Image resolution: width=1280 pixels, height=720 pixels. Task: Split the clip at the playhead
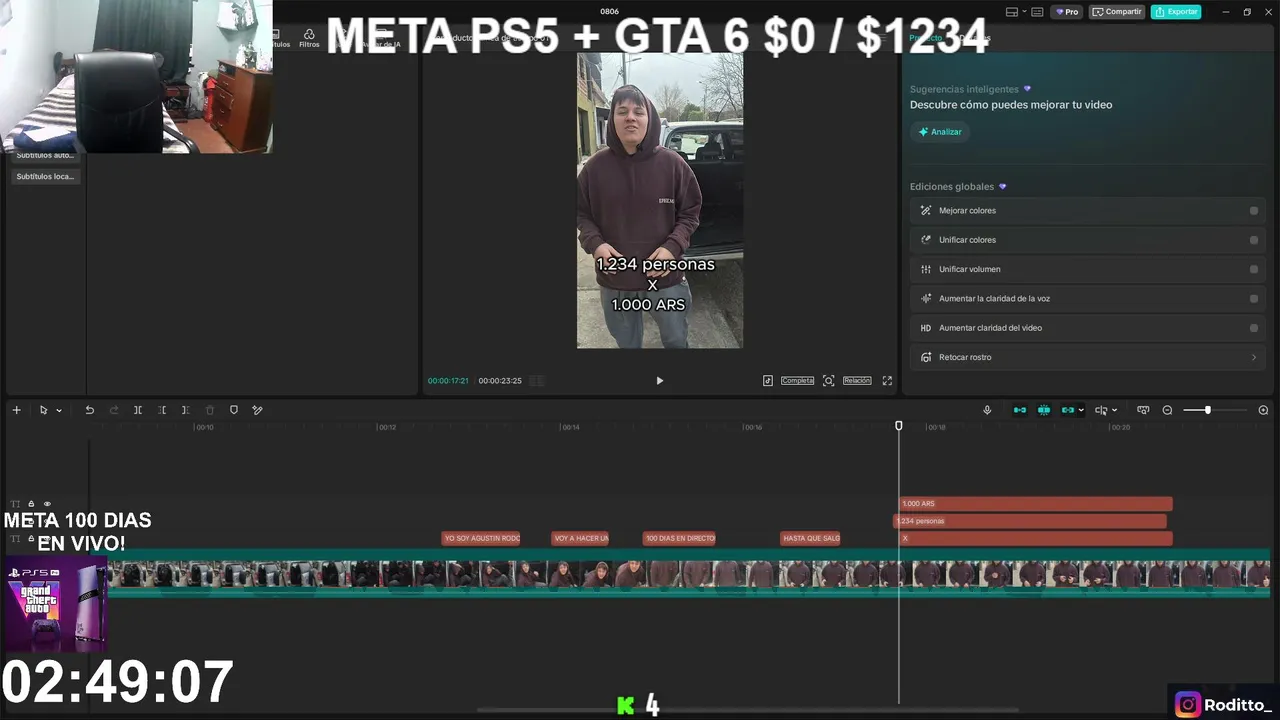click(138, 410)
